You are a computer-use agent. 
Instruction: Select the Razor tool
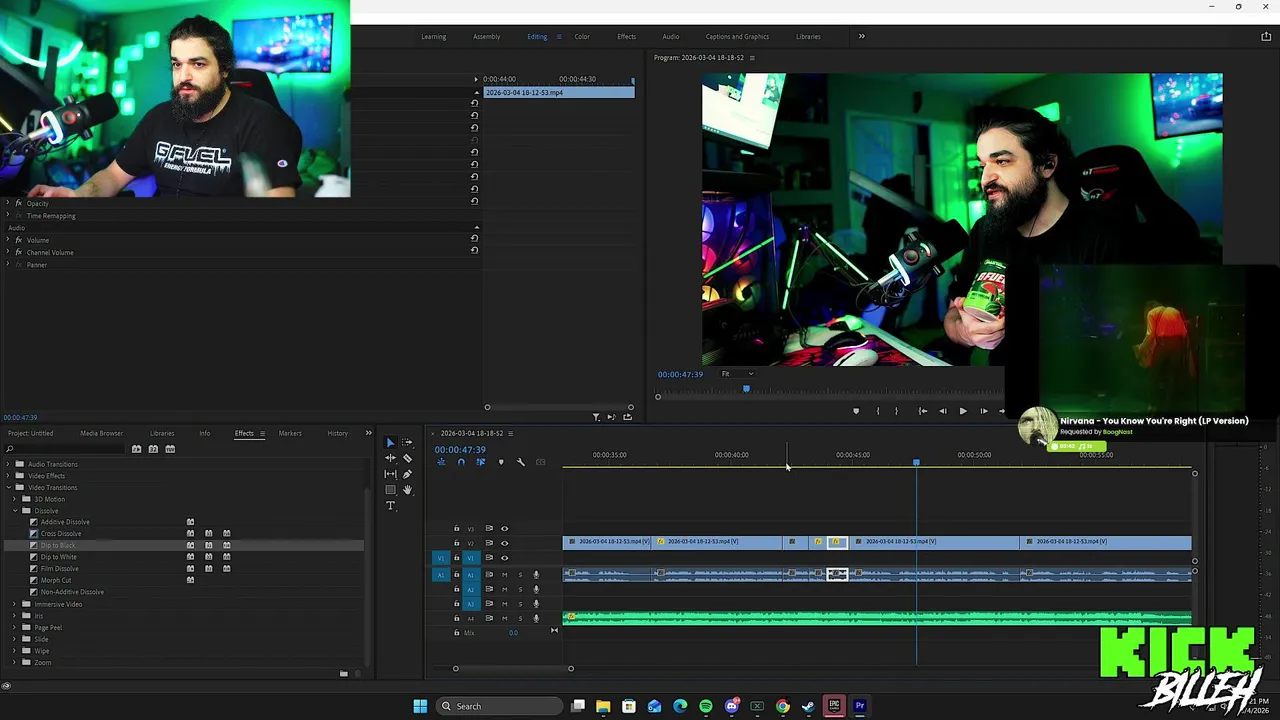click(407, 458)
